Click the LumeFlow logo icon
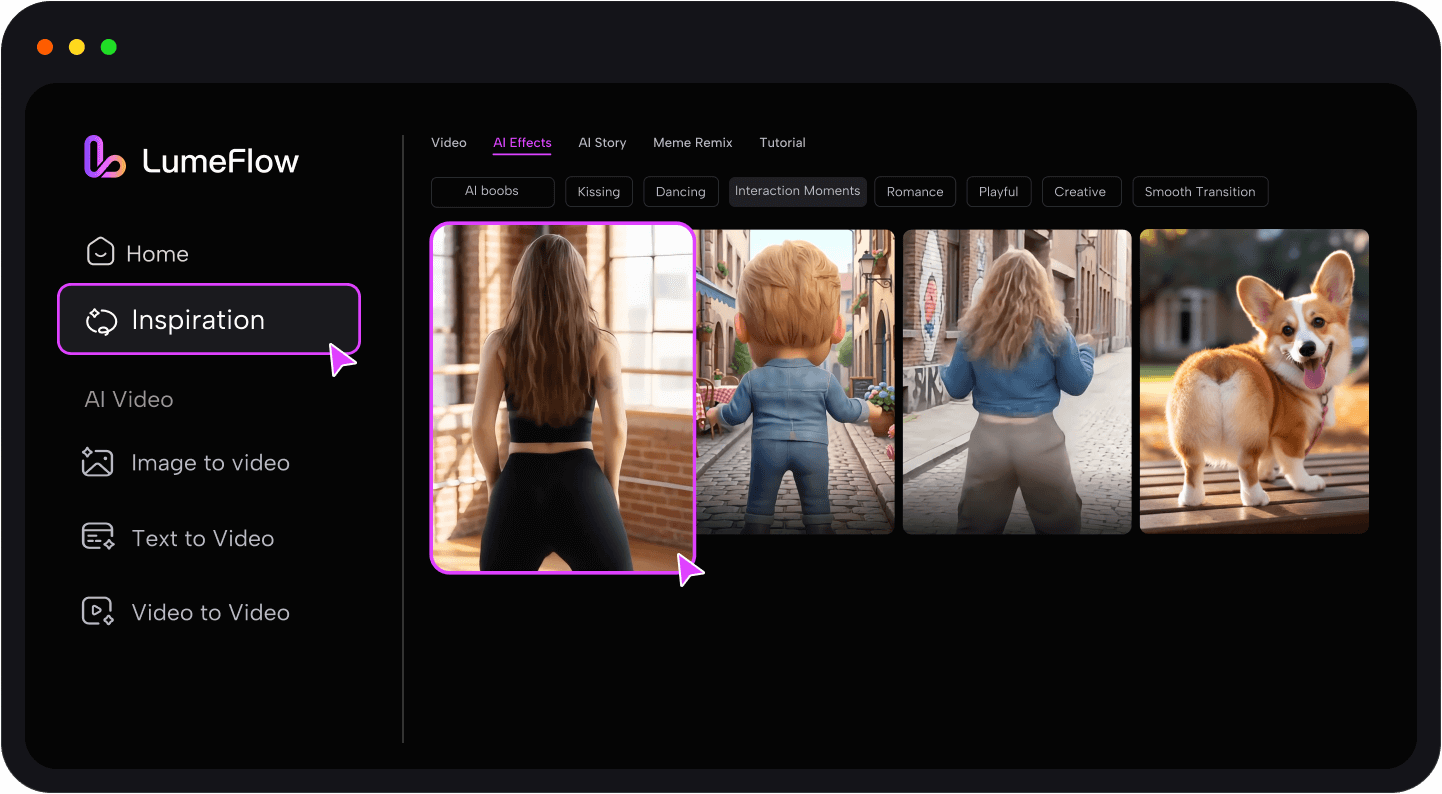Viewport: 1442px width, 794px height. (x=104, y=158)
